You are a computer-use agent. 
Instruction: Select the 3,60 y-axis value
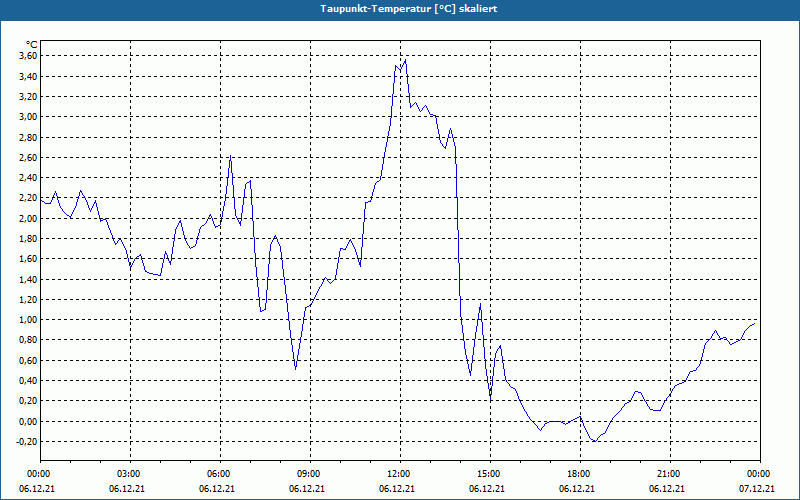click(29, 56)
